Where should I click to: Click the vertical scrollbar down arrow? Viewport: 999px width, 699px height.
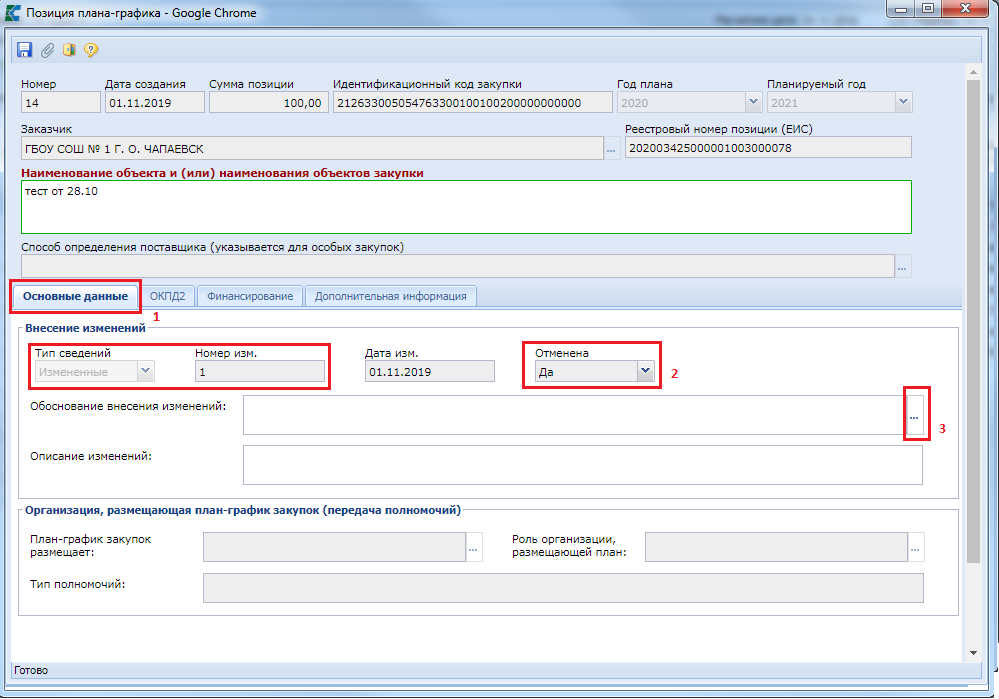pos(974,651)
